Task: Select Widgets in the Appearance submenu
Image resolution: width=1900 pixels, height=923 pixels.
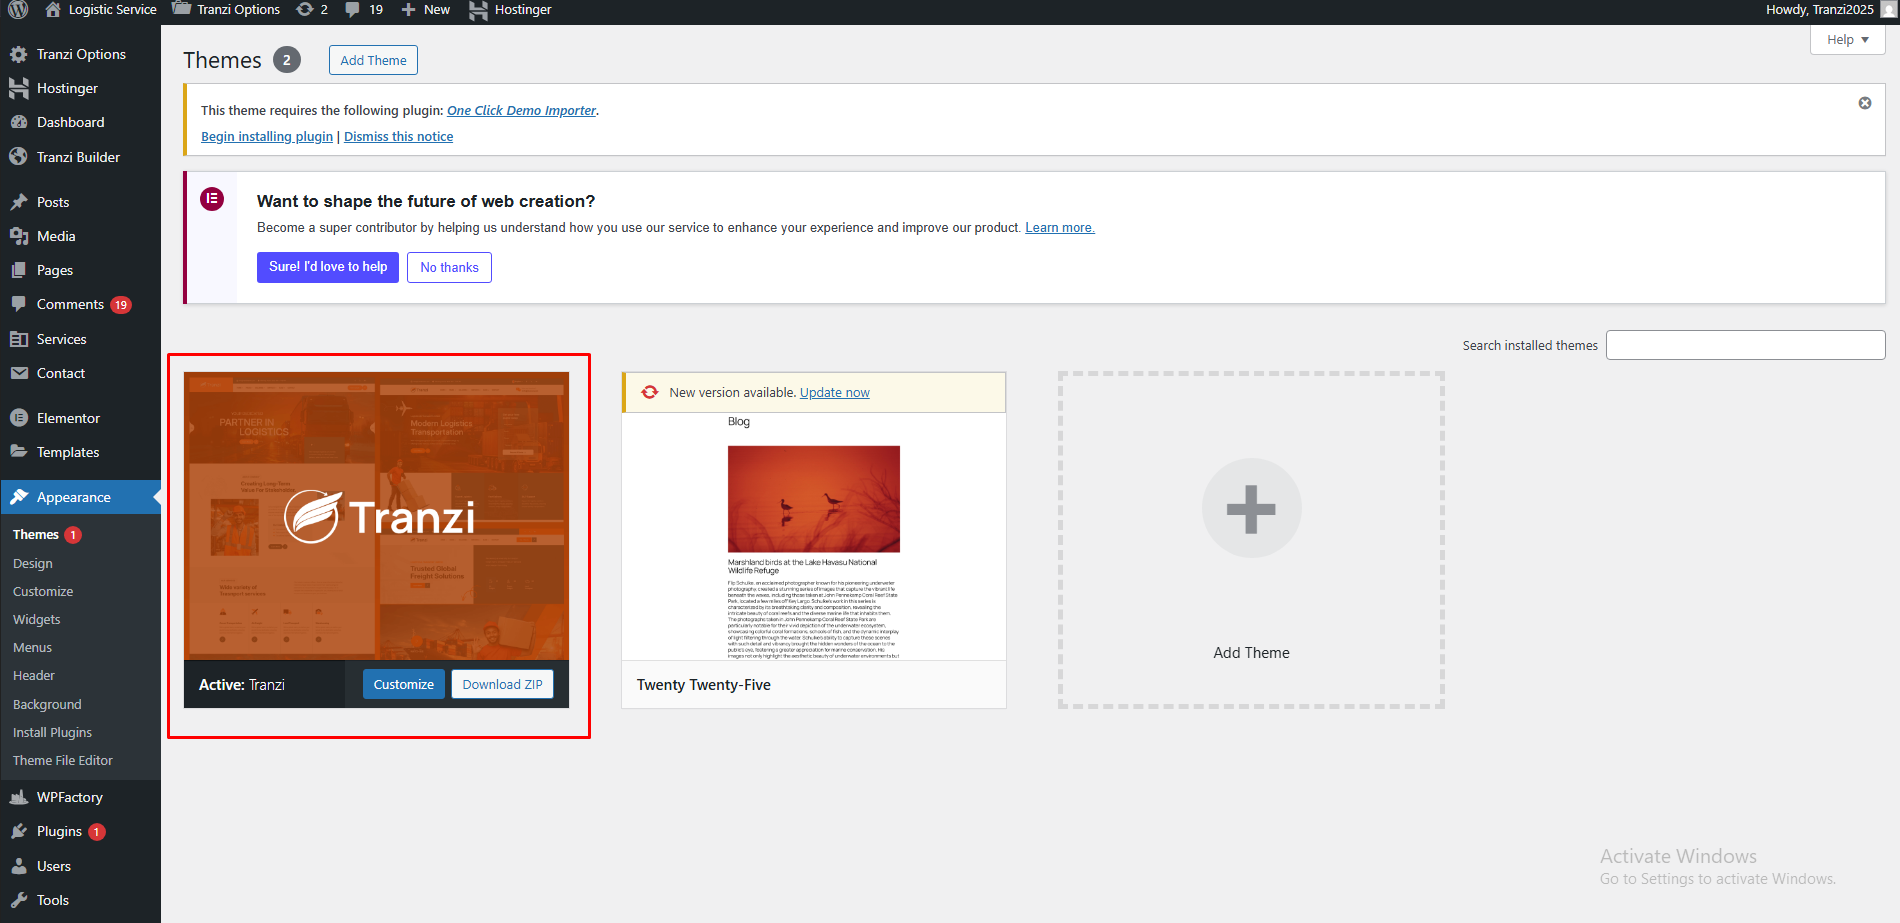Action: [37, 619]
